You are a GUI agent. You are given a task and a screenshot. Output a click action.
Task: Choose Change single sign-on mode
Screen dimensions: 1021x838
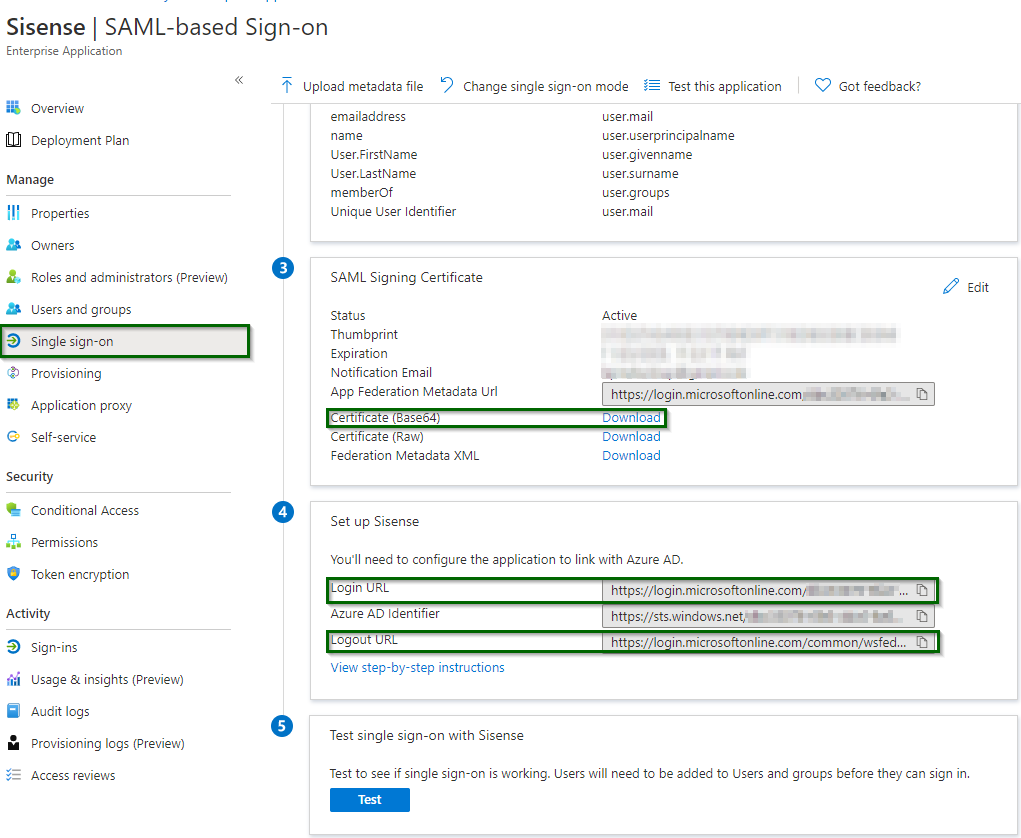click(x=534, y=86)
